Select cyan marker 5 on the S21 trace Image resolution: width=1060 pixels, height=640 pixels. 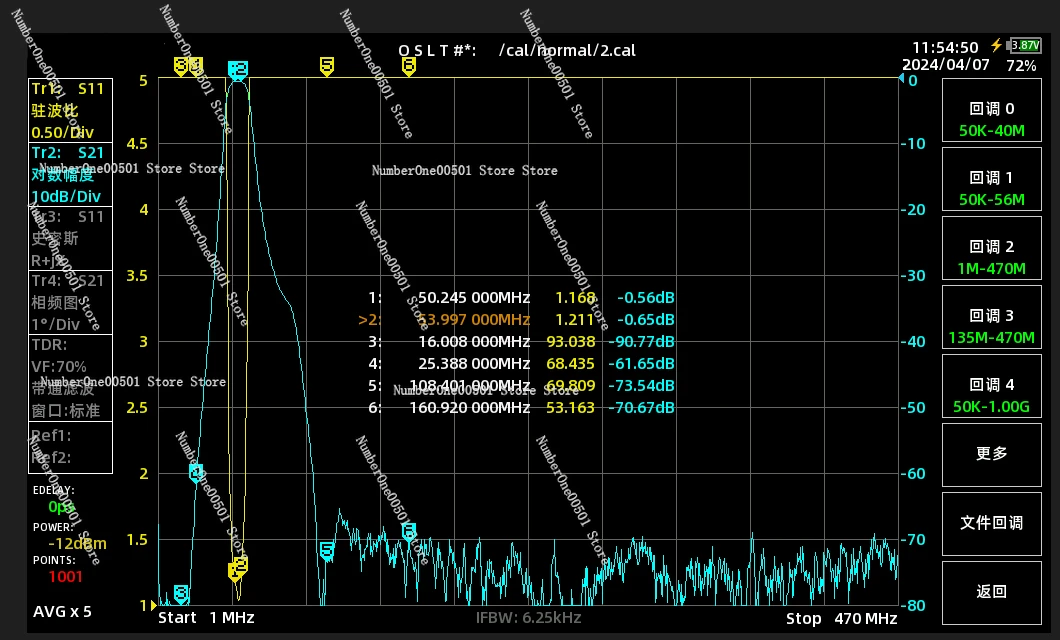pyautogui.click(x=327, y=551)
